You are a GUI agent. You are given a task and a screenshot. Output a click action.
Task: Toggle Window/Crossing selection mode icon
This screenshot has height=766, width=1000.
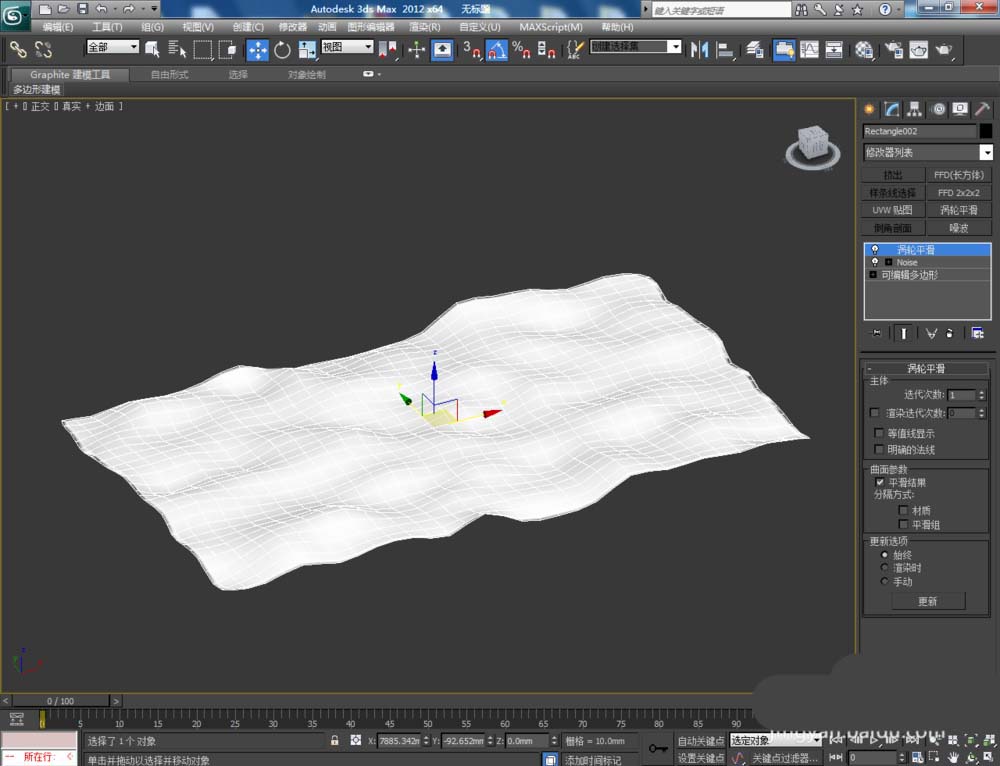tap(227, 49)
